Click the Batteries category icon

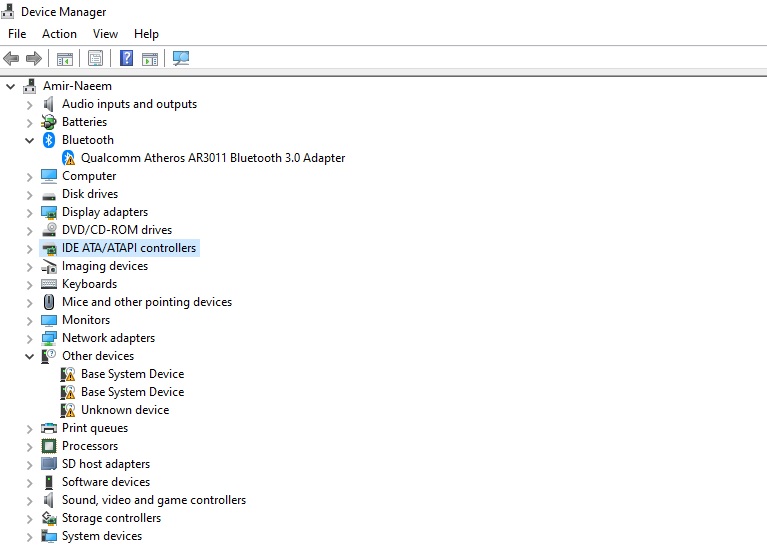coord(48,122)
